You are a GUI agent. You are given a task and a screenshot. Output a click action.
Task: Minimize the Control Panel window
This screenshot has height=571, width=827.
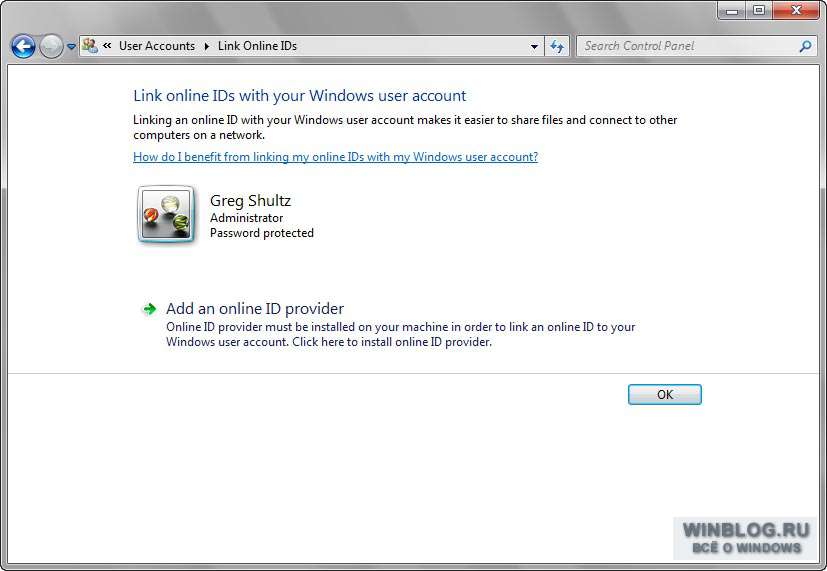pos(732,10)
